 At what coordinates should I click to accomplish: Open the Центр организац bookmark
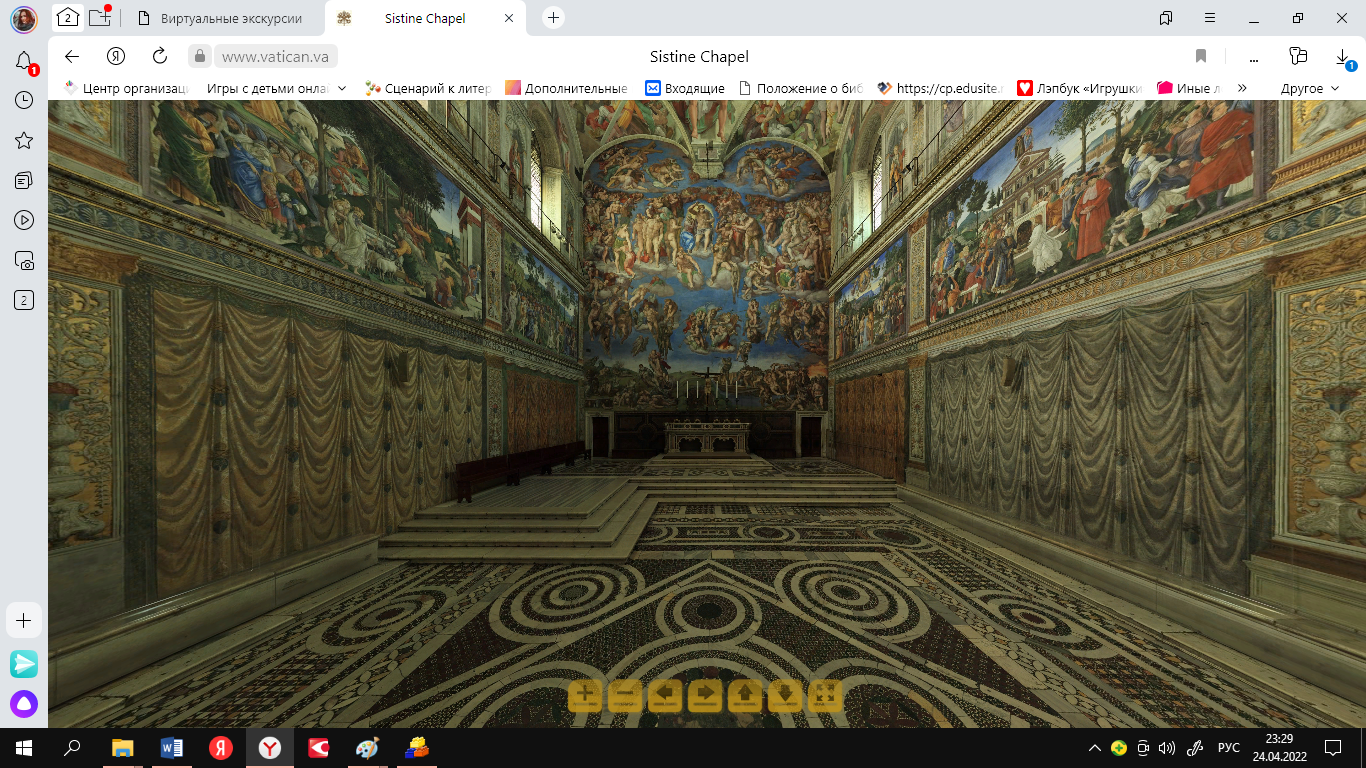(x=127, y=88)
